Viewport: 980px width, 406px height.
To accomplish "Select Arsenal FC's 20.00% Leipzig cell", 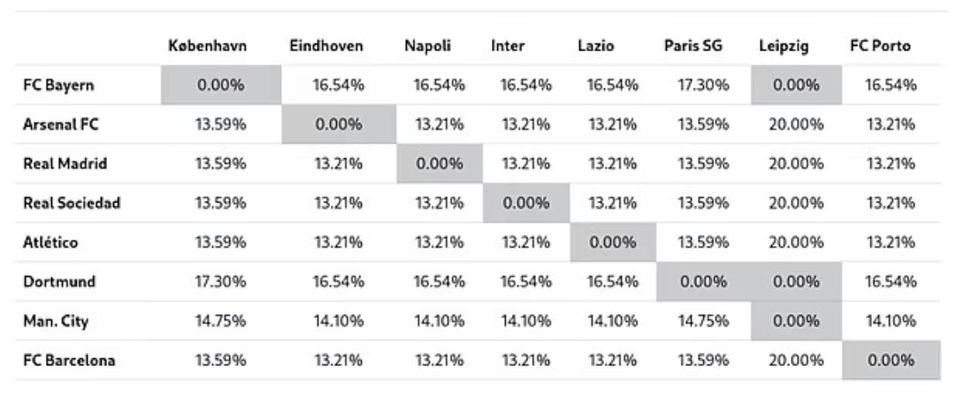I will coord(798,124).
